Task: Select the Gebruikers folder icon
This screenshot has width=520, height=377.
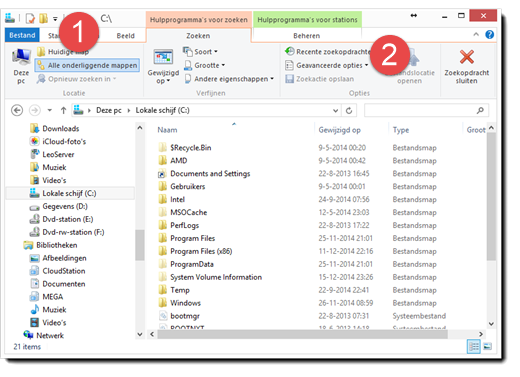Action: [x=162, y=186]
